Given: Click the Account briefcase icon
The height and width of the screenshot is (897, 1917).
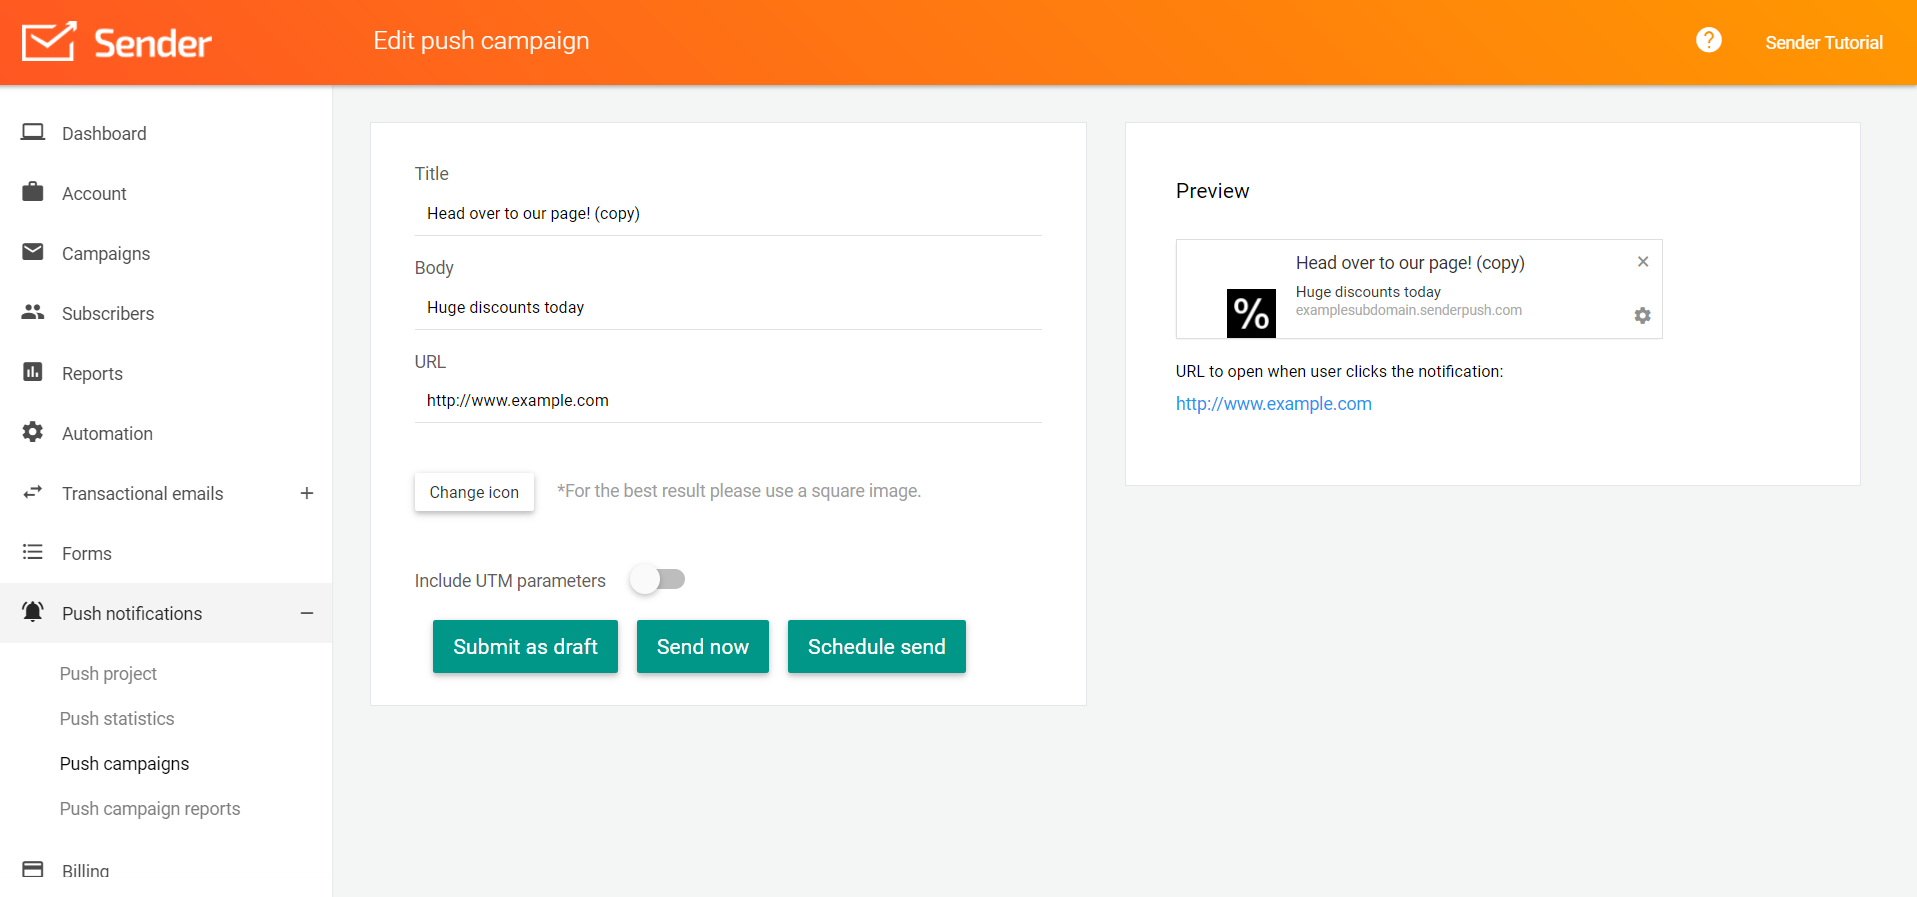Looking at the screenshot, I should pyautogui.click(x=33, y=192).
